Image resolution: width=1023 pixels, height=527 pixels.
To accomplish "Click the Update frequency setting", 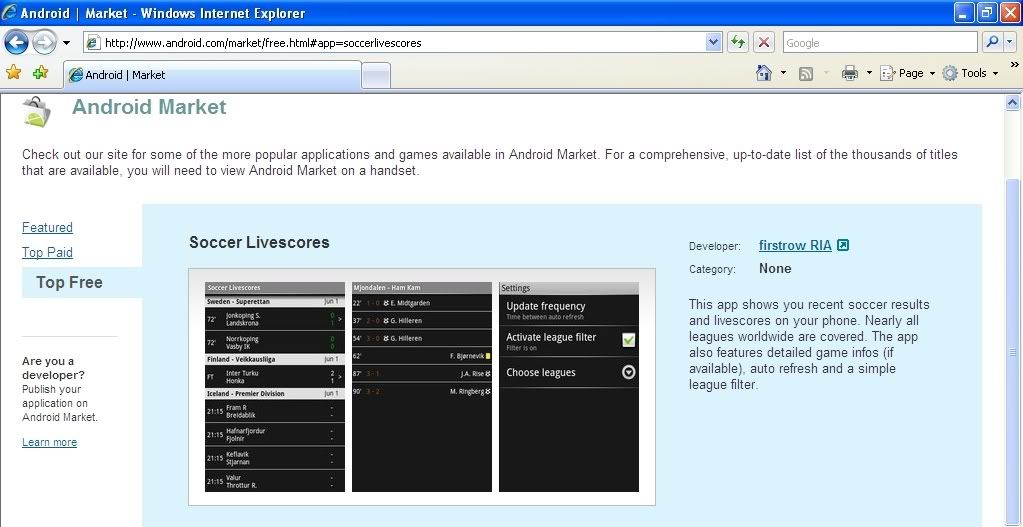I will 569,310.
